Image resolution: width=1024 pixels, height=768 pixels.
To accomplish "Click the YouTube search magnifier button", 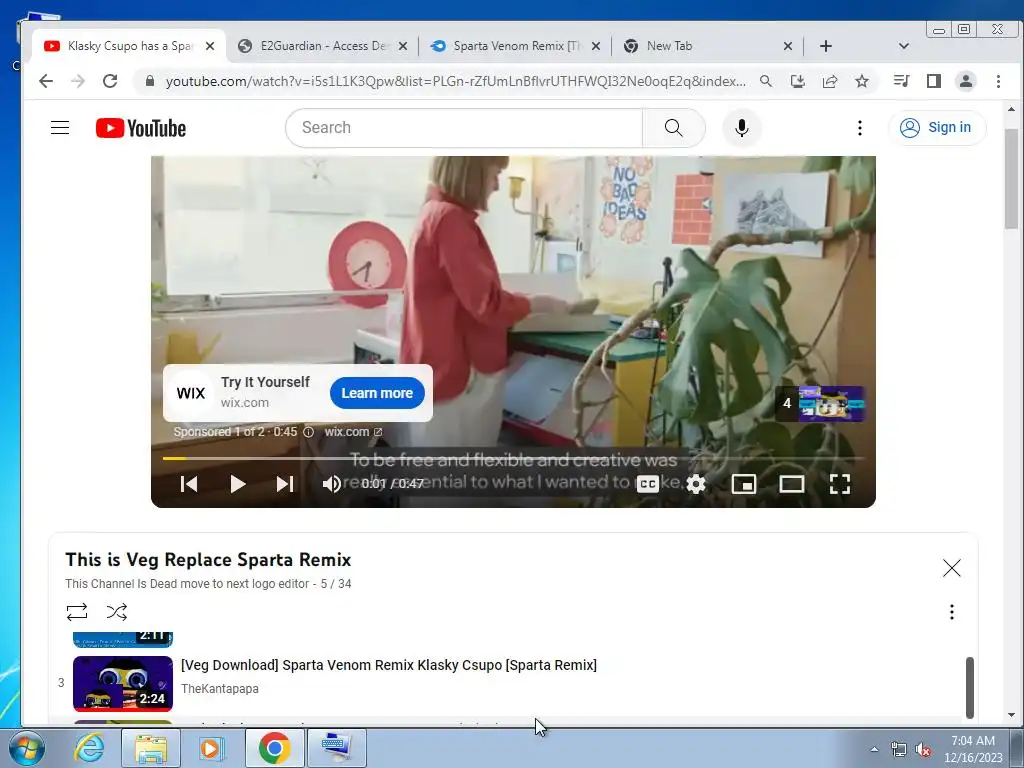I will [673, 127].
